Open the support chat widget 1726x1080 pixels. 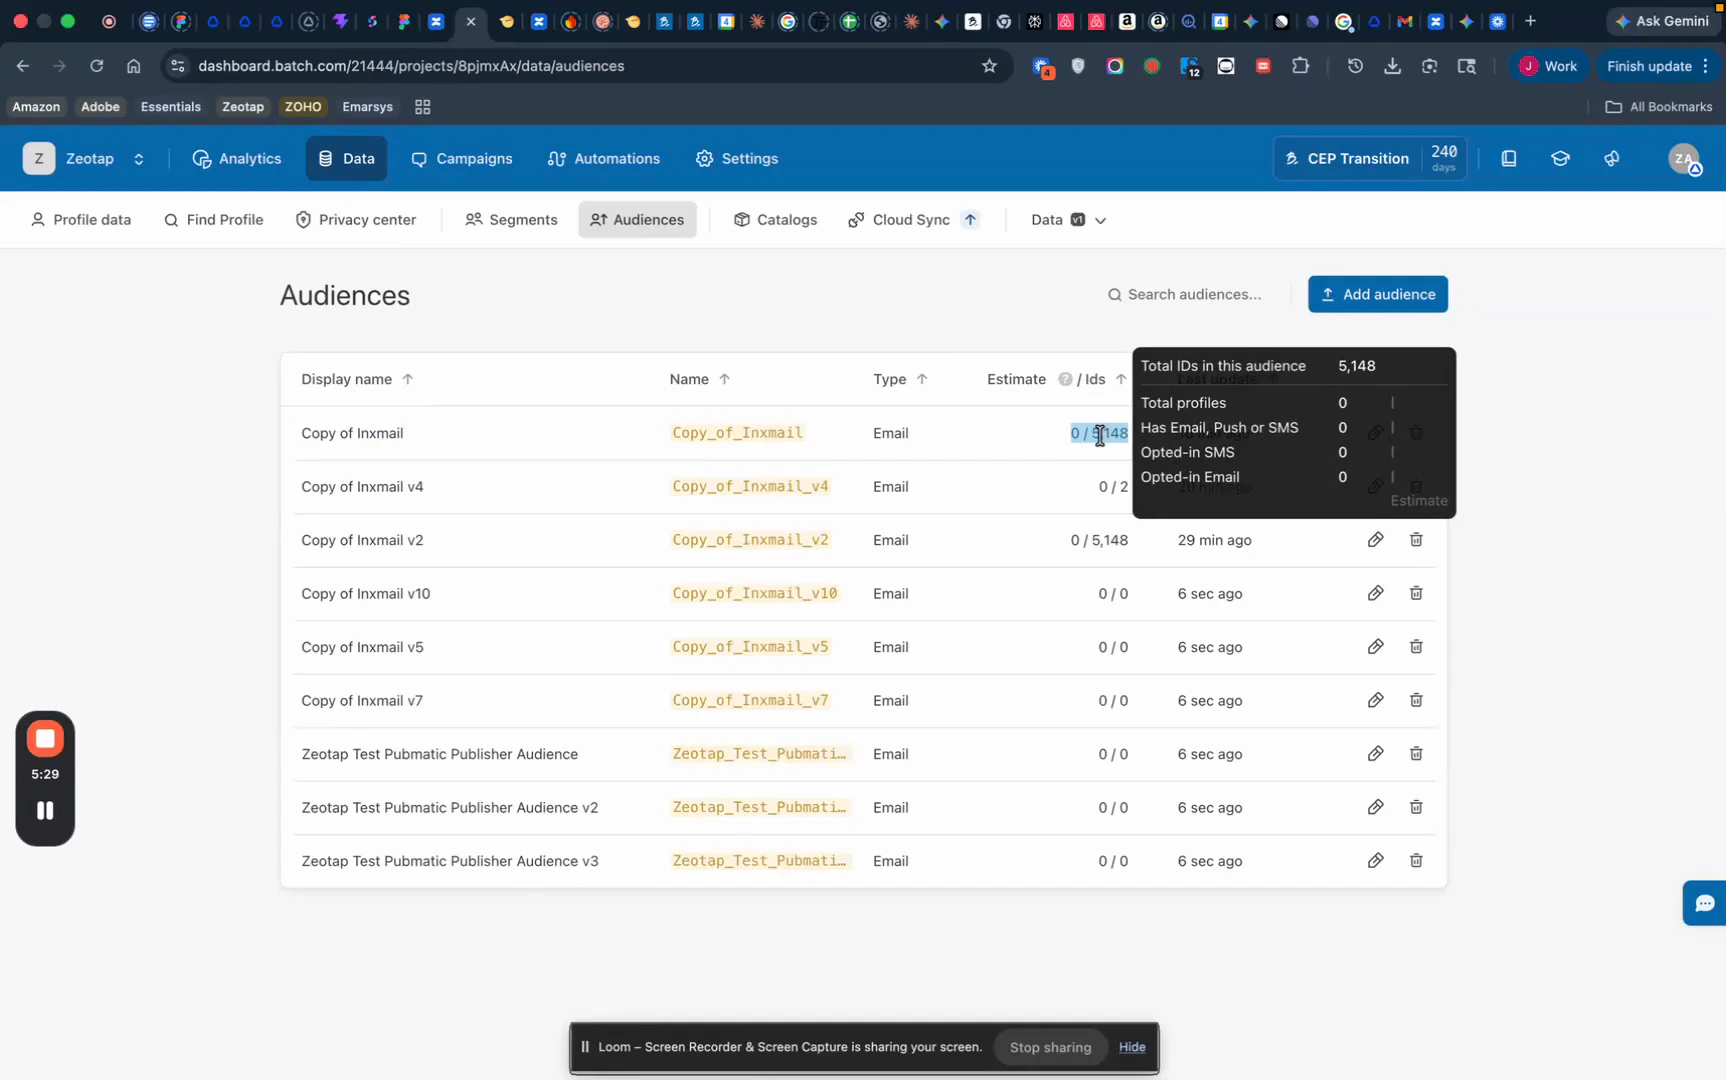click(1704, 903)
